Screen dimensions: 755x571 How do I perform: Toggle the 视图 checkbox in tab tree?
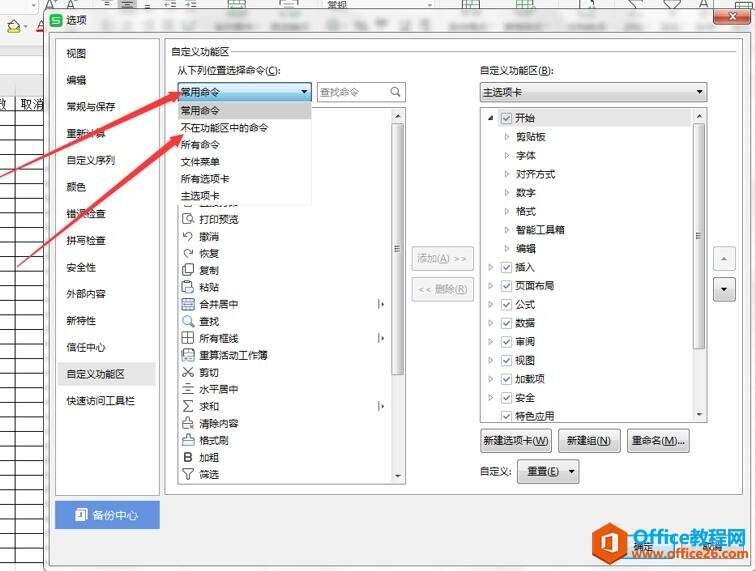coord(506,361)
